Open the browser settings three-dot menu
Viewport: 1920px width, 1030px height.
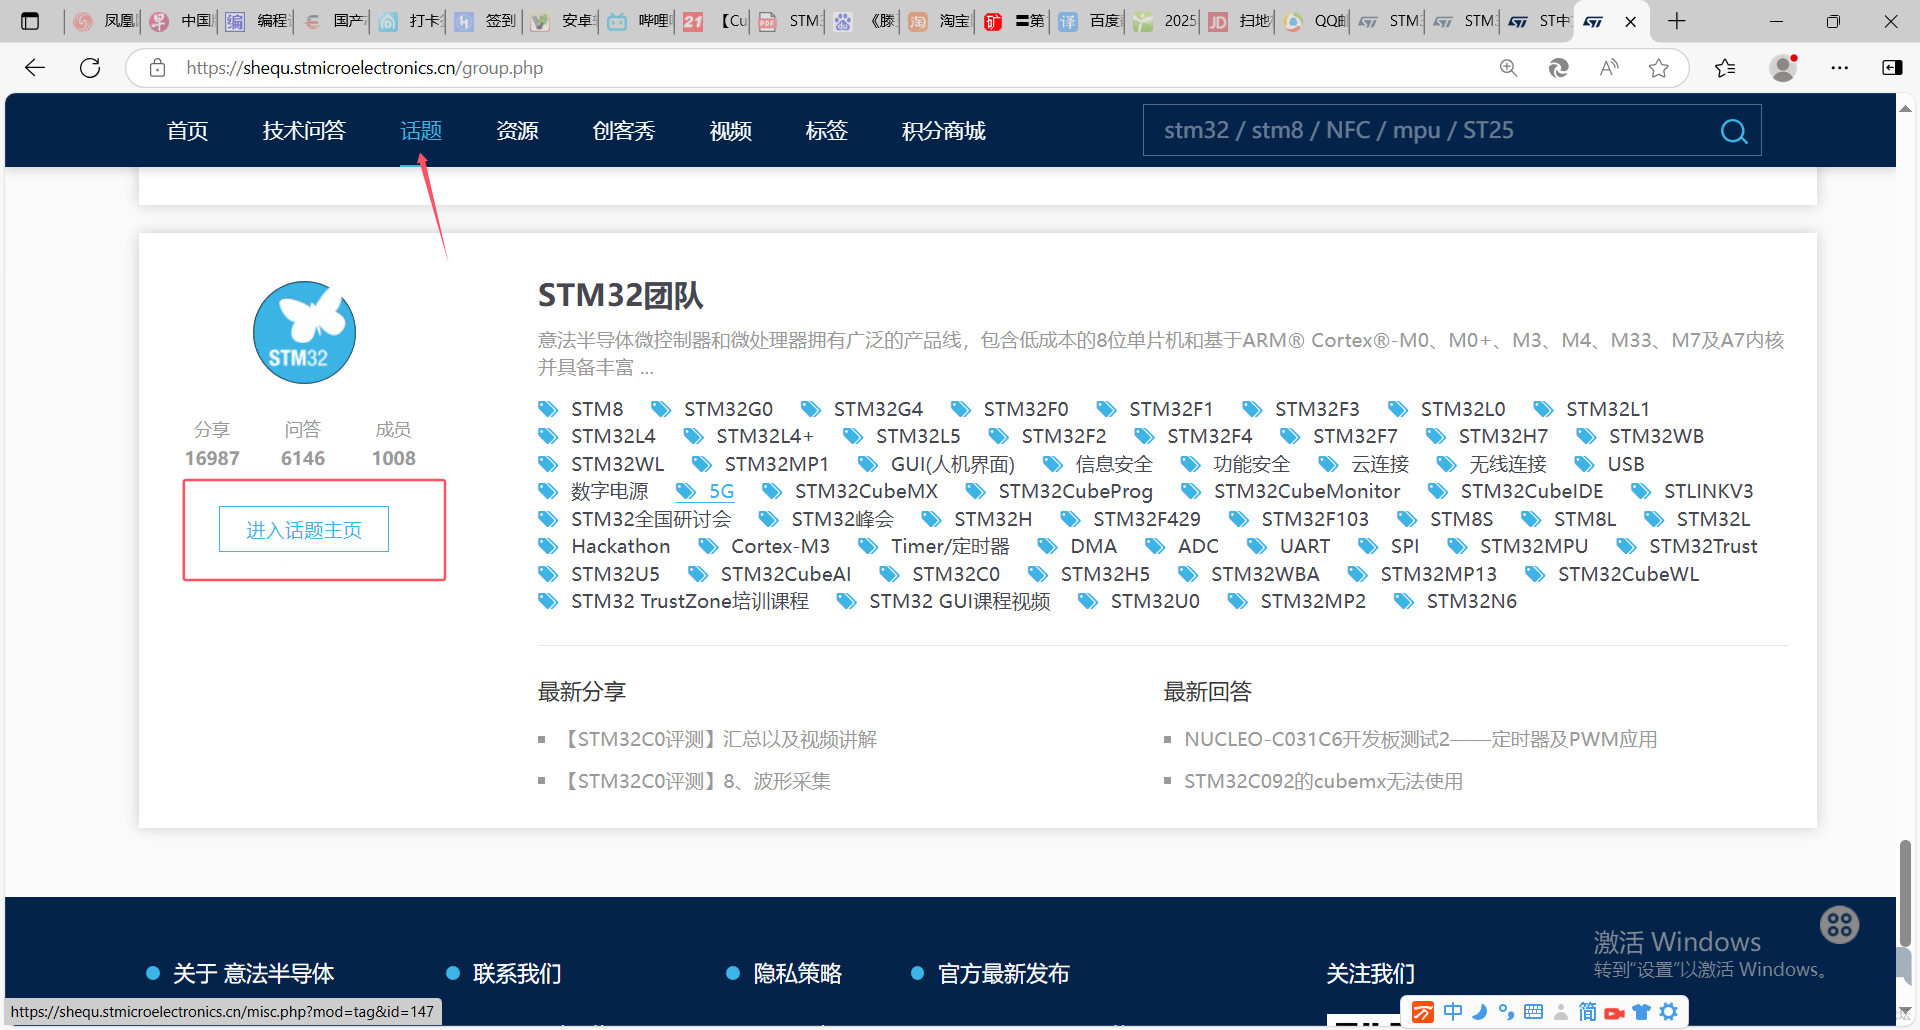(1840, 68)
